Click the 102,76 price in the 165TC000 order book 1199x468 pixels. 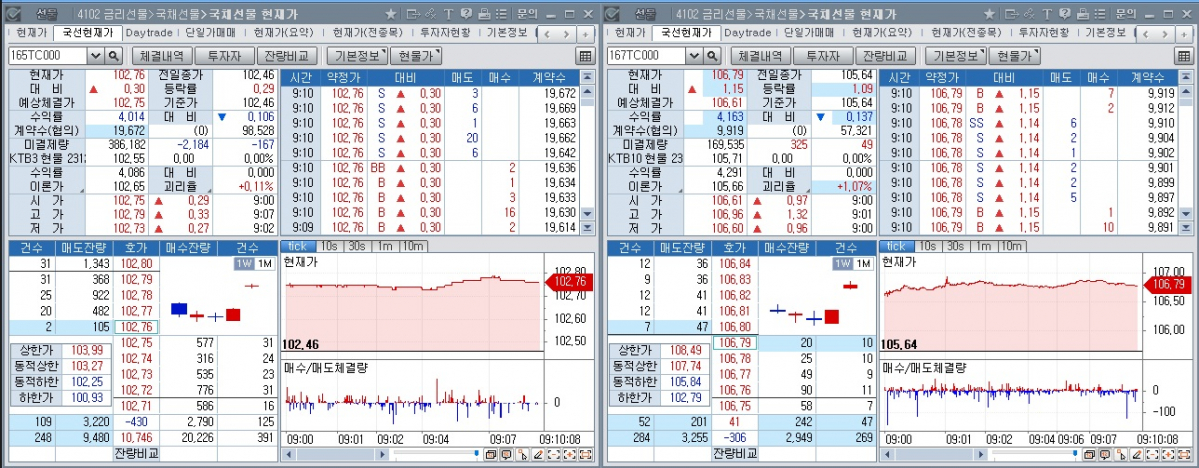(x=136, y=327)
